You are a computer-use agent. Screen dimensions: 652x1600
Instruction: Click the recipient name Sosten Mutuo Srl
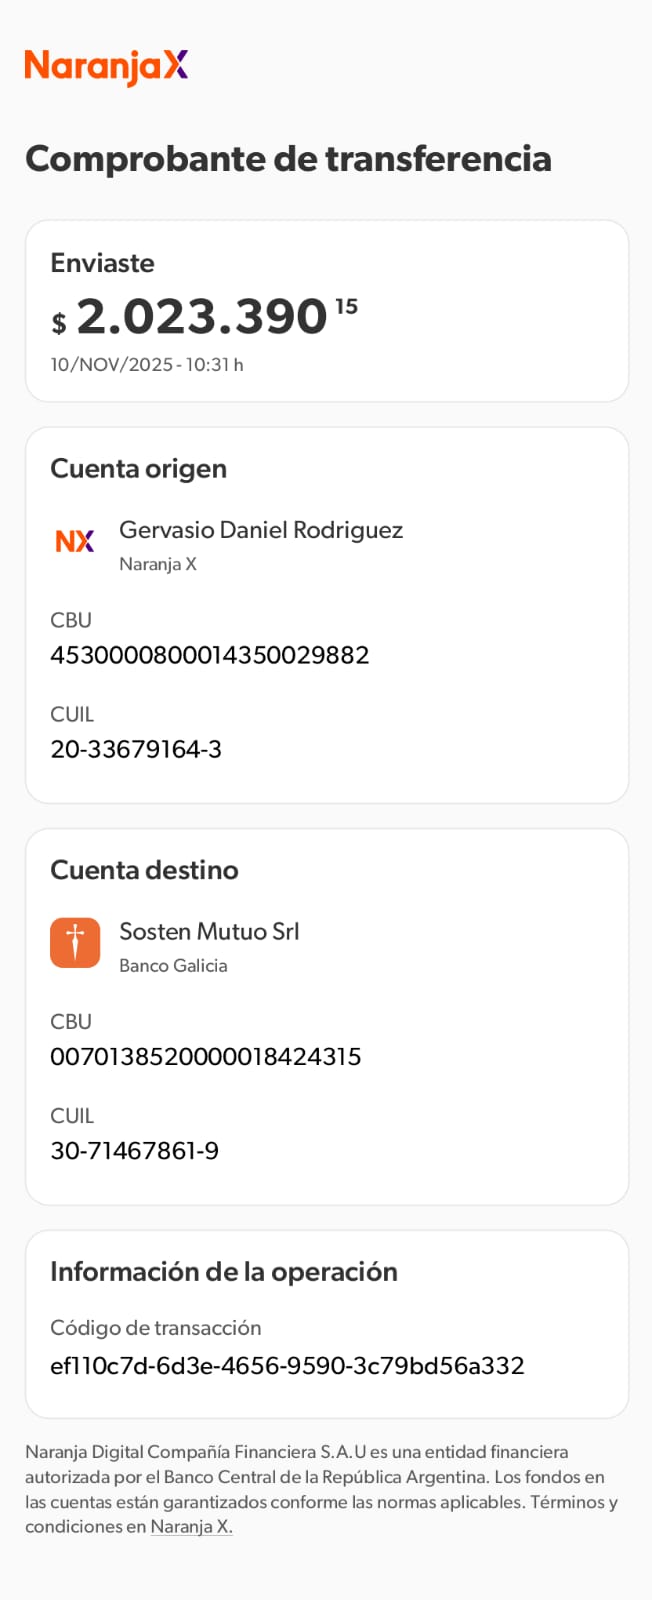(209, 931)
